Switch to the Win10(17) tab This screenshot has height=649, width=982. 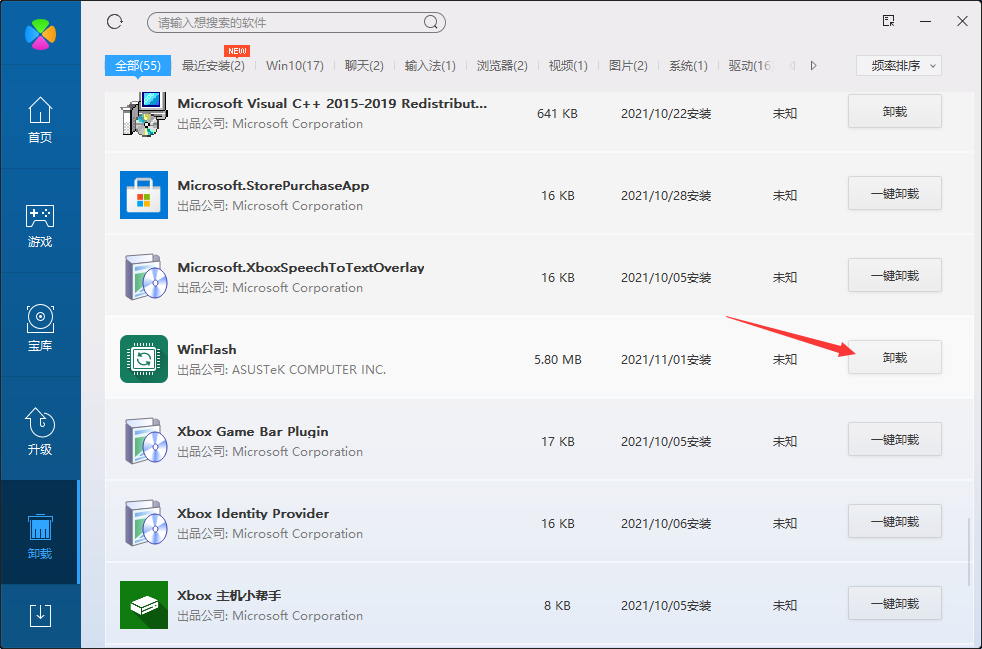pyautogui.click(x=294, y=66)
